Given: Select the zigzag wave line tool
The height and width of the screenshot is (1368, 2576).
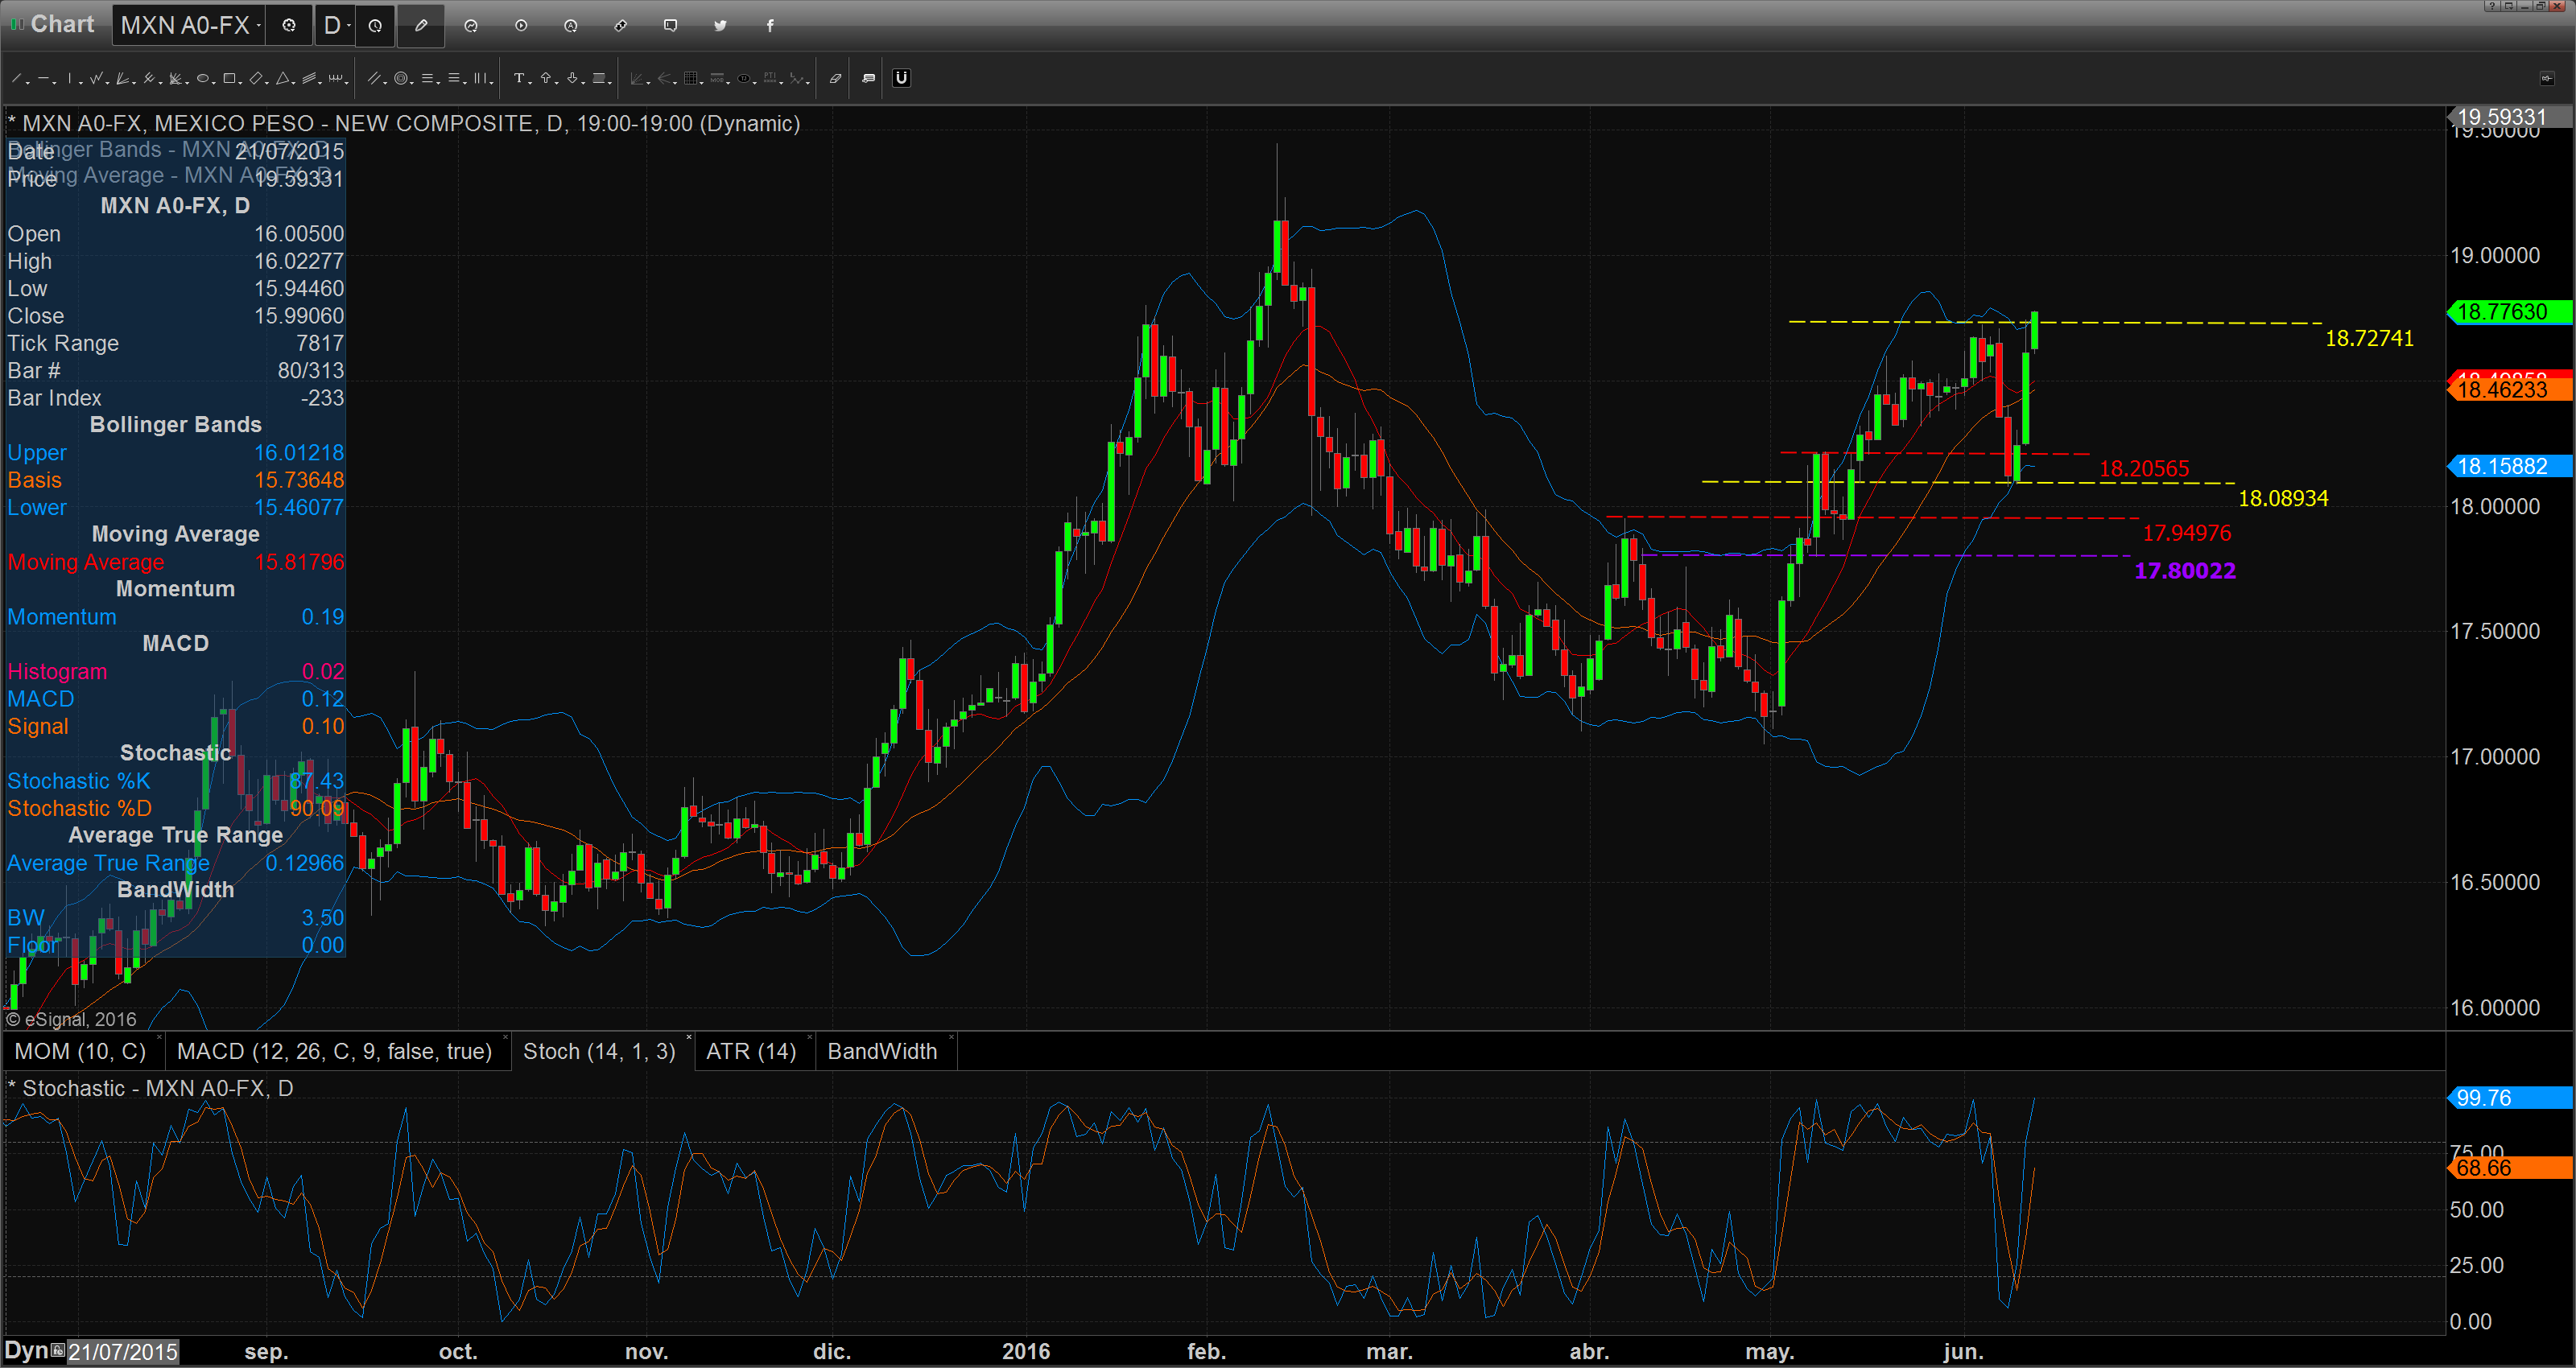Looking at the screenshot, I should 96,78.
